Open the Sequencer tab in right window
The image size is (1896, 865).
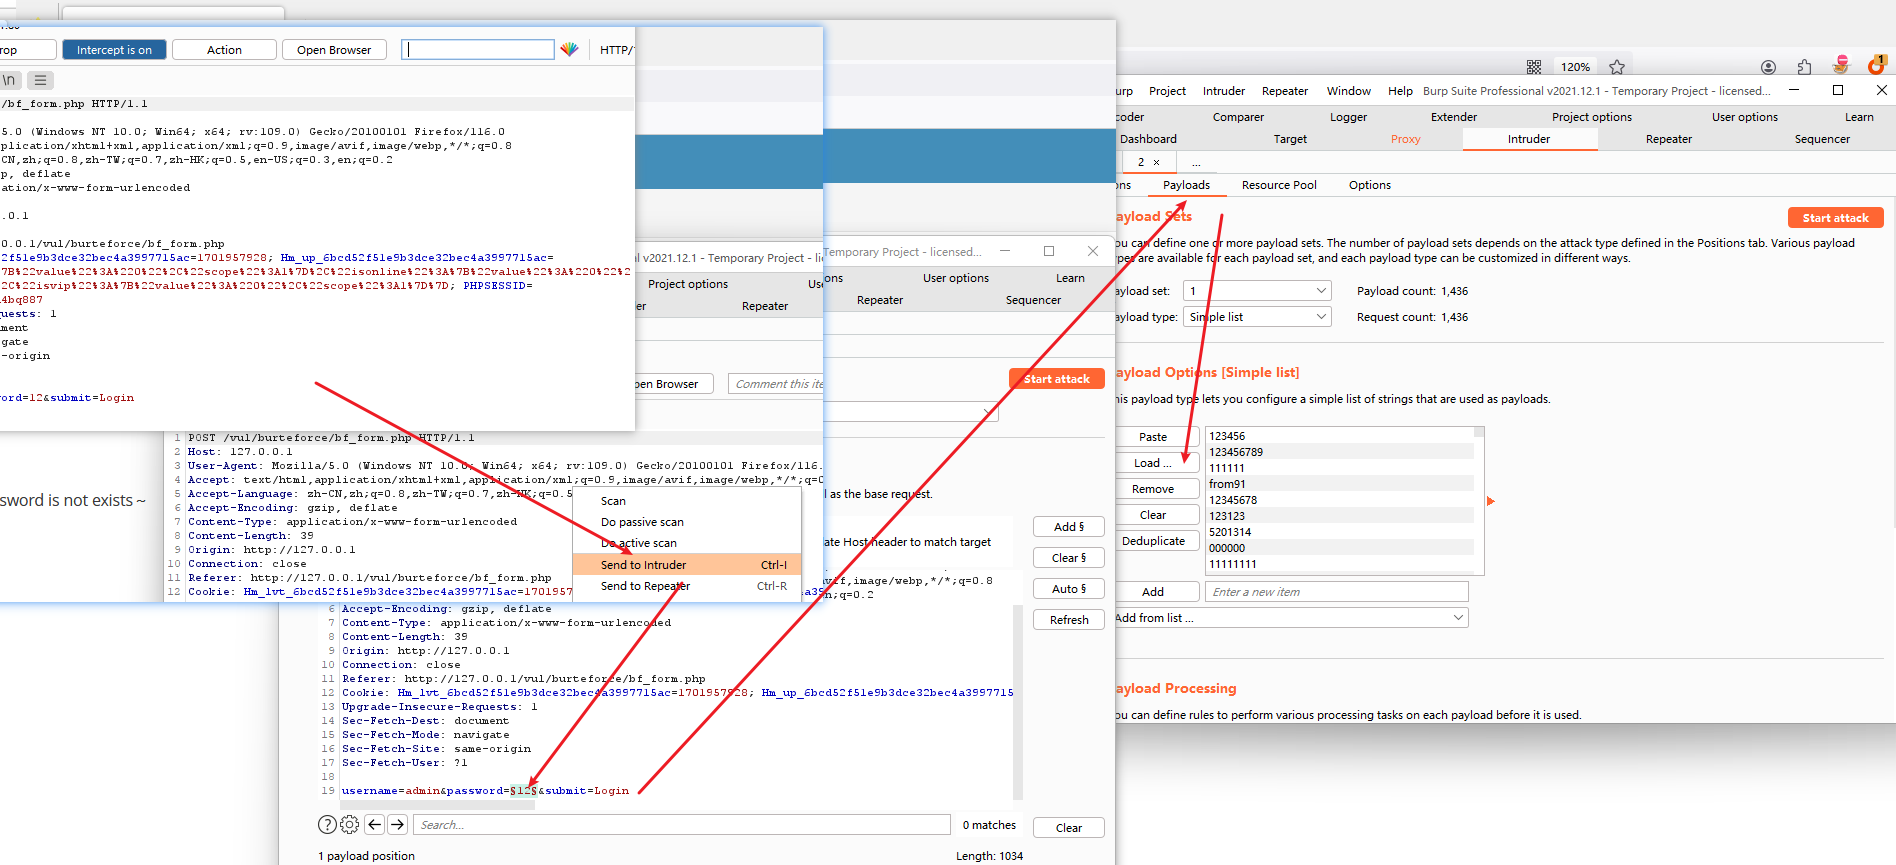(1822, 139)
